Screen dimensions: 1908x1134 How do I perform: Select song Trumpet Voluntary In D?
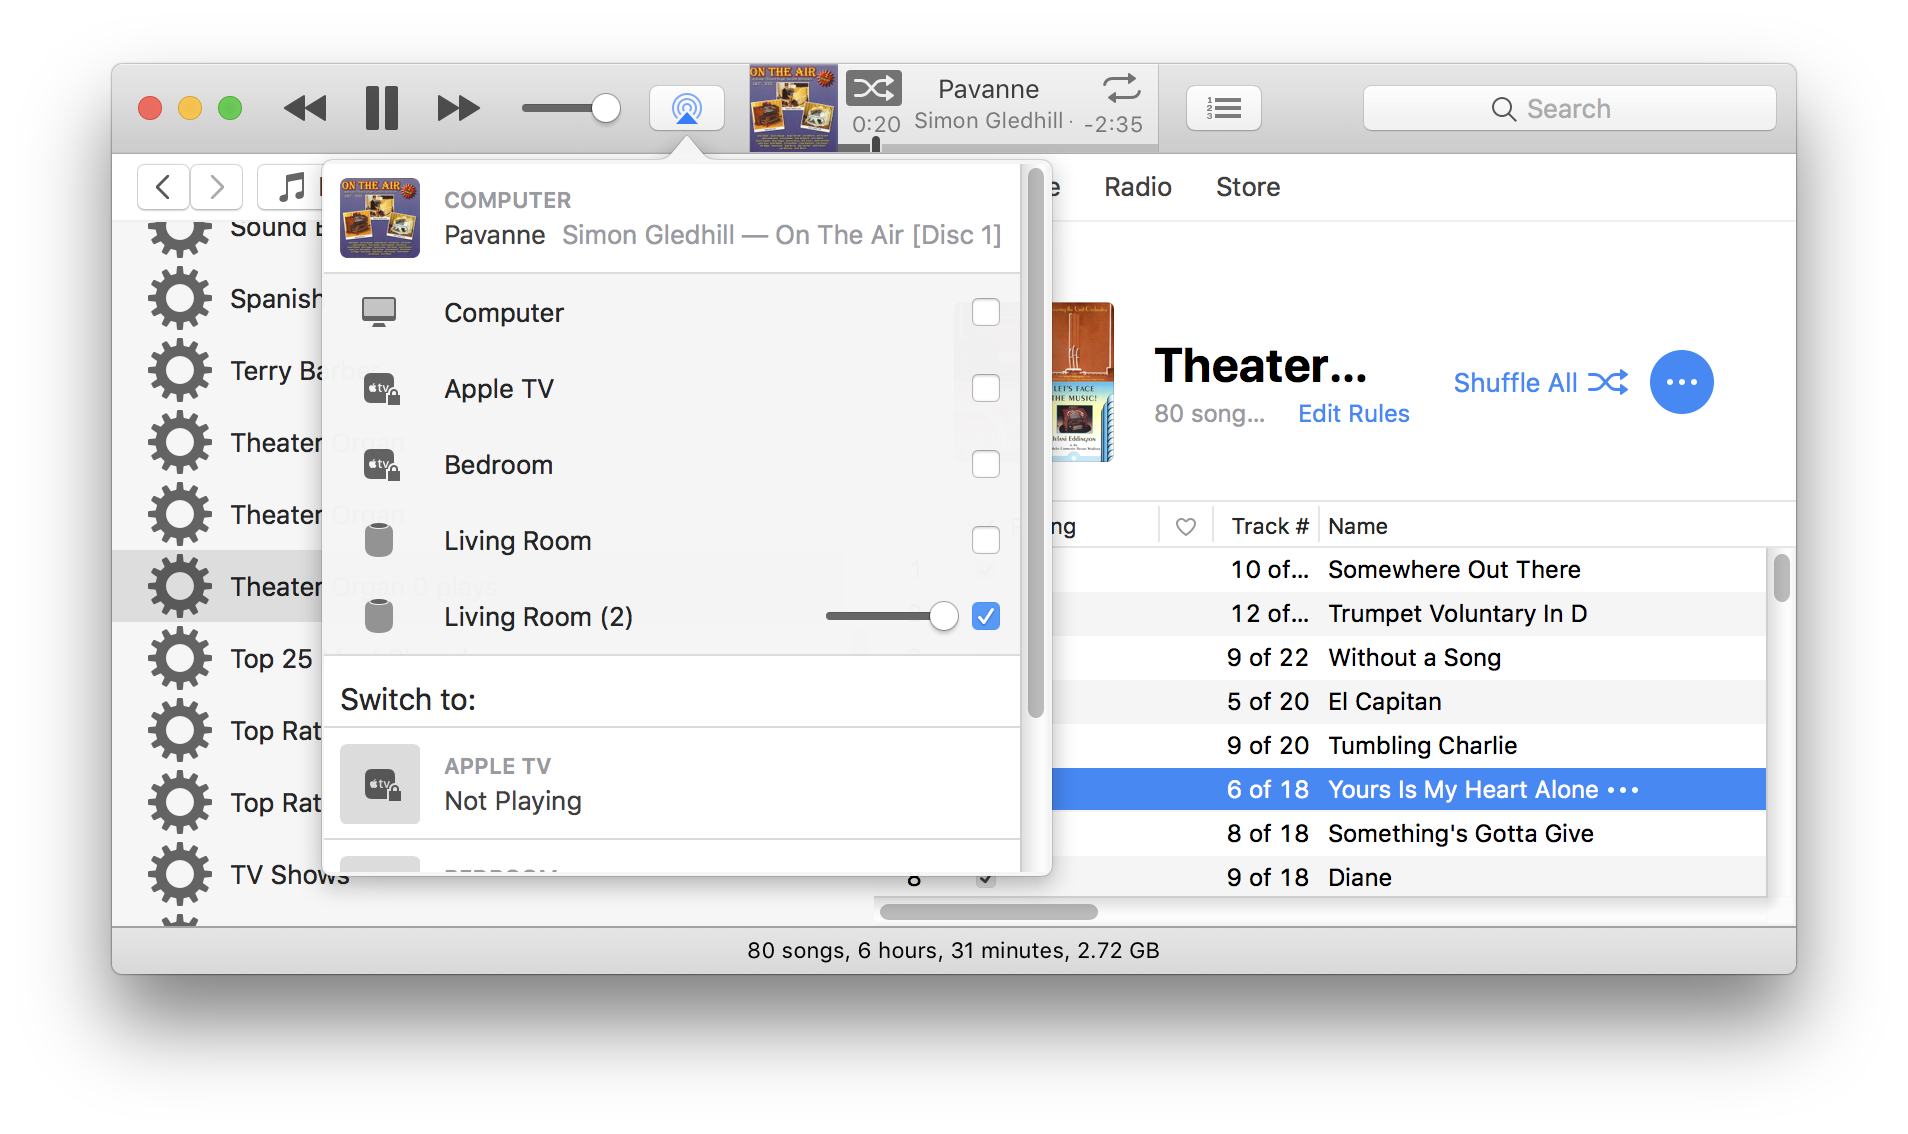tap(1457, 614)
